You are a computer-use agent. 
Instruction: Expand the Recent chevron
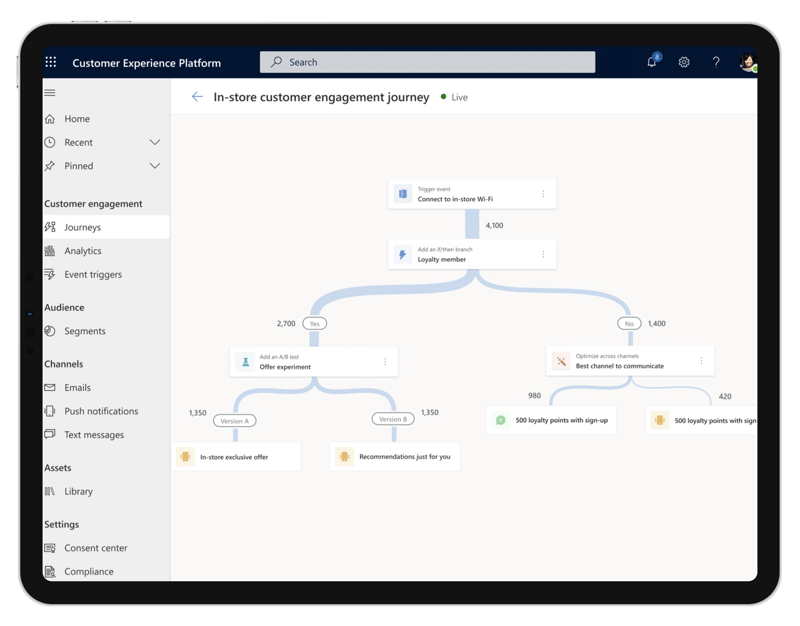(x=155, y=142)
